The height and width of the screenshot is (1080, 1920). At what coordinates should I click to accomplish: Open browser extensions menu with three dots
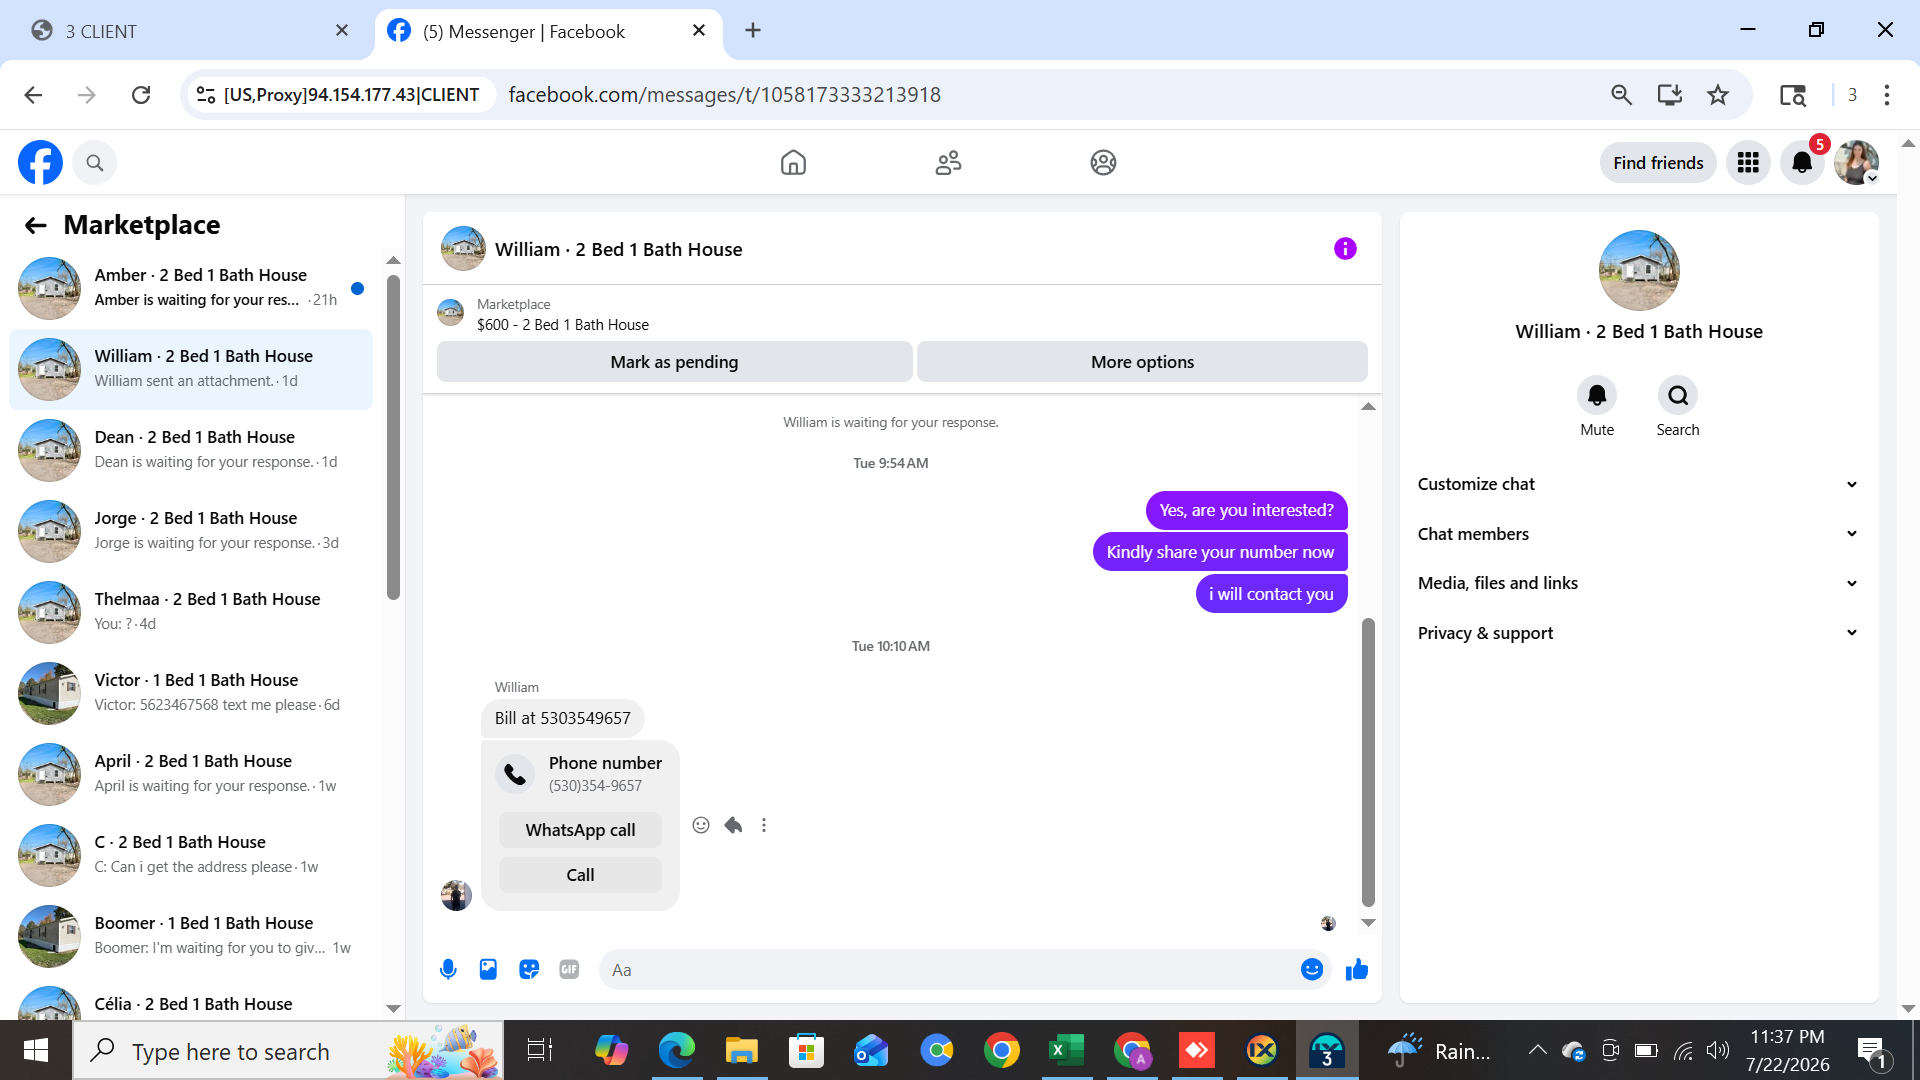[1887, 95]
